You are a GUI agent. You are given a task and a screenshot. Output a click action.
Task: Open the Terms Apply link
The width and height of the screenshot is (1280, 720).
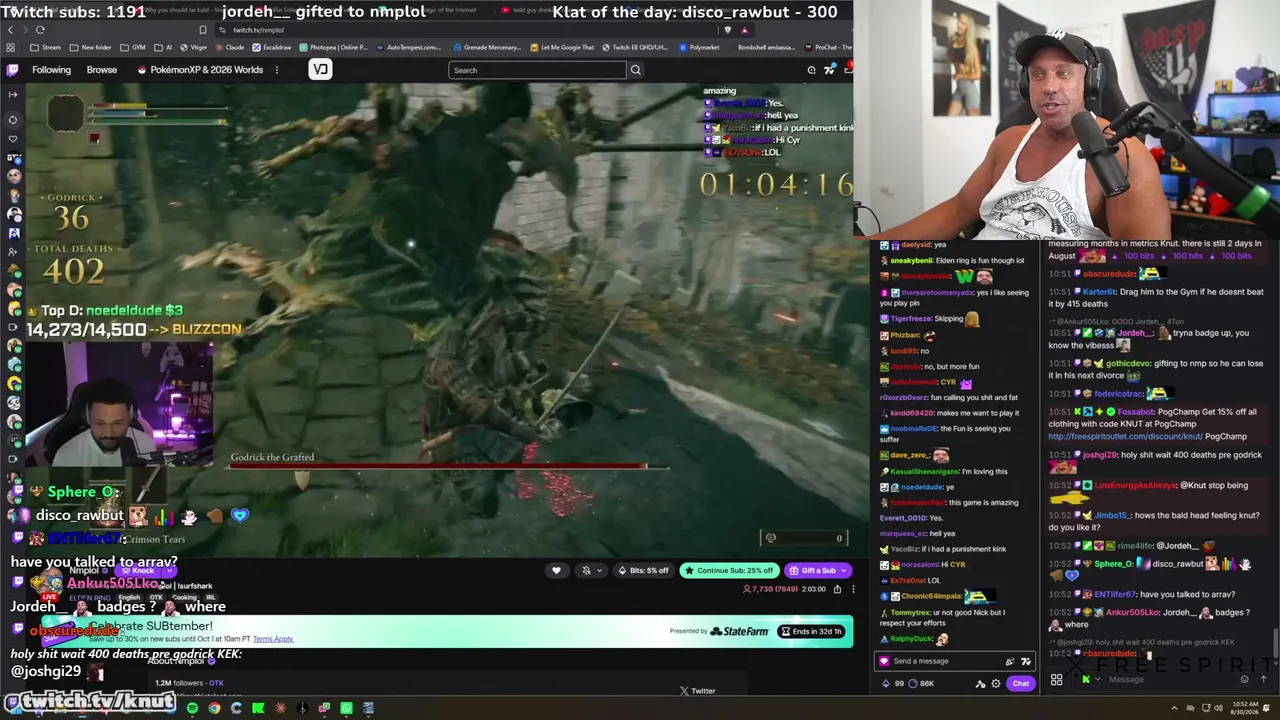273,639
